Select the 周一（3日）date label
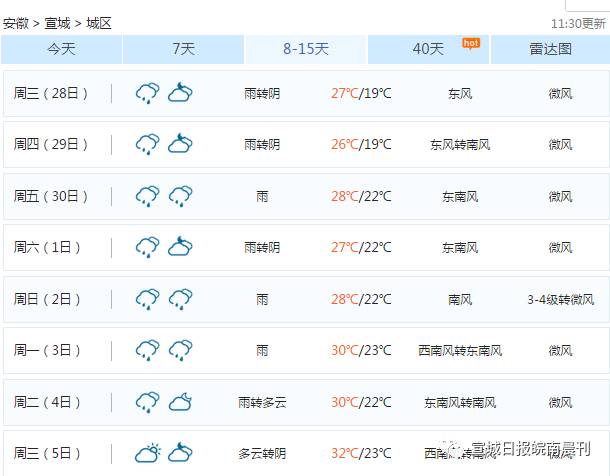The image size is (610, 476). pyautogui.click(x=47, y=350)
